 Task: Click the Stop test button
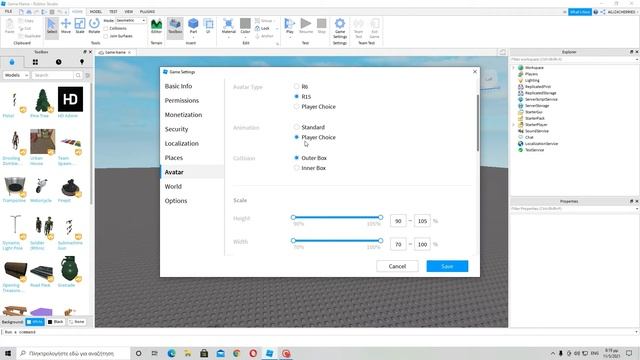tap(322, 26)
